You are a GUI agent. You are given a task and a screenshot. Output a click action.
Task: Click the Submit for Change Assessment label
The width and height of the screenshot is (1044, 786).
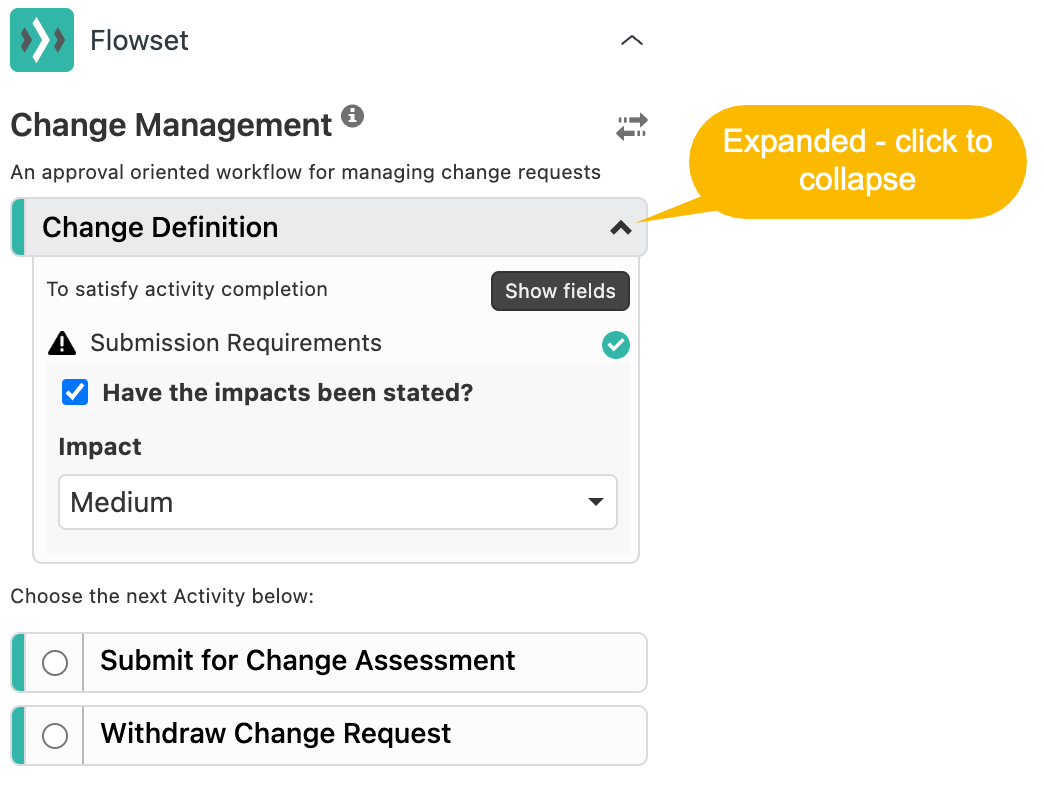[x=308, y=661]
